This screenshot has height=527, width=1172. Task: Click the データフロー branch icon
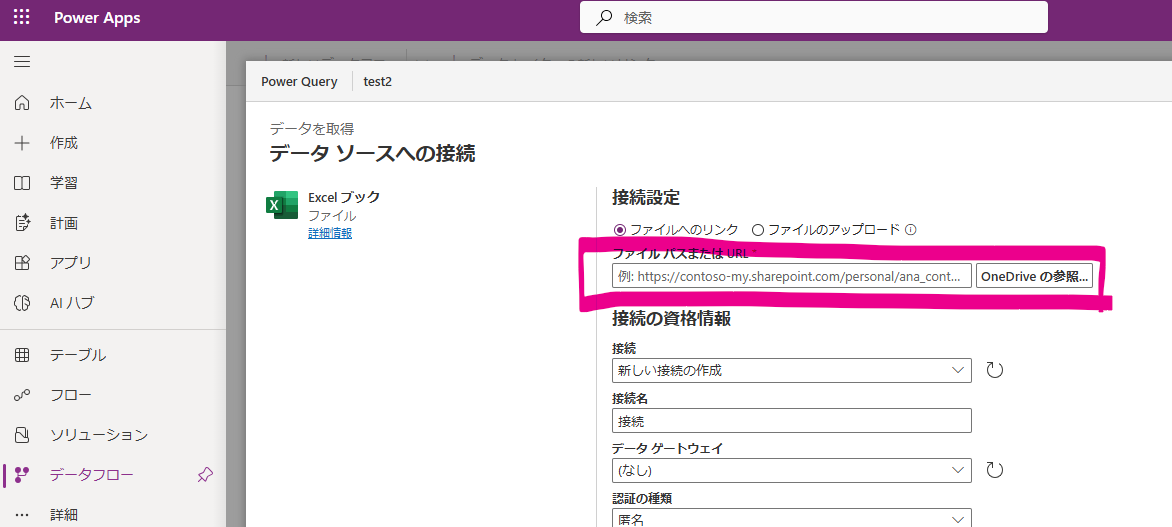point(22,475)
